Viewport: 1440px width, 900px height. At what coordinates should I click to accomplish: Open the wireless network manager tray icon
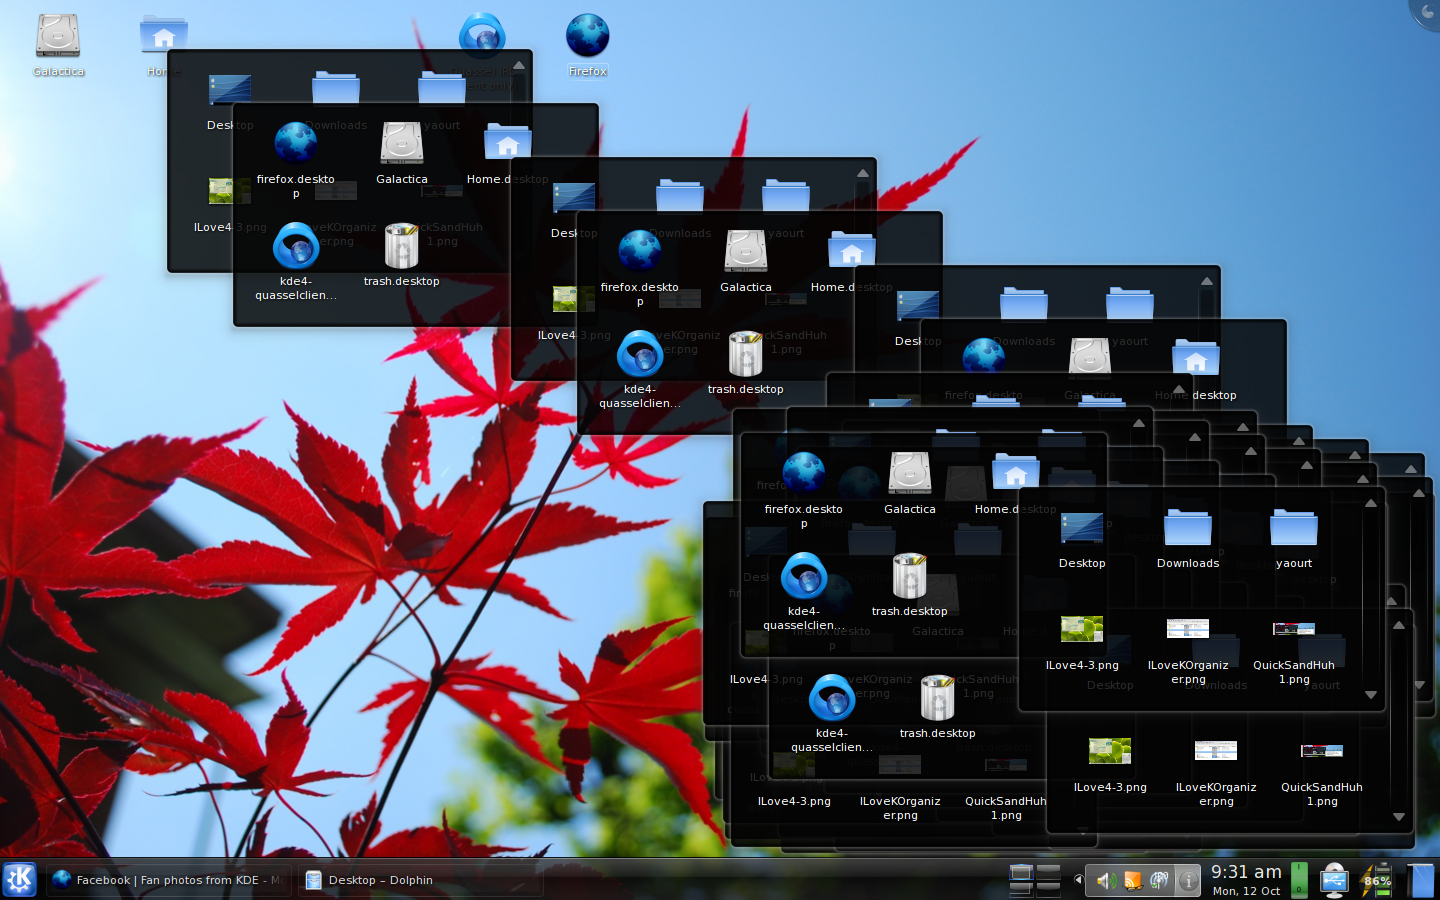[x=1160, y=880]
